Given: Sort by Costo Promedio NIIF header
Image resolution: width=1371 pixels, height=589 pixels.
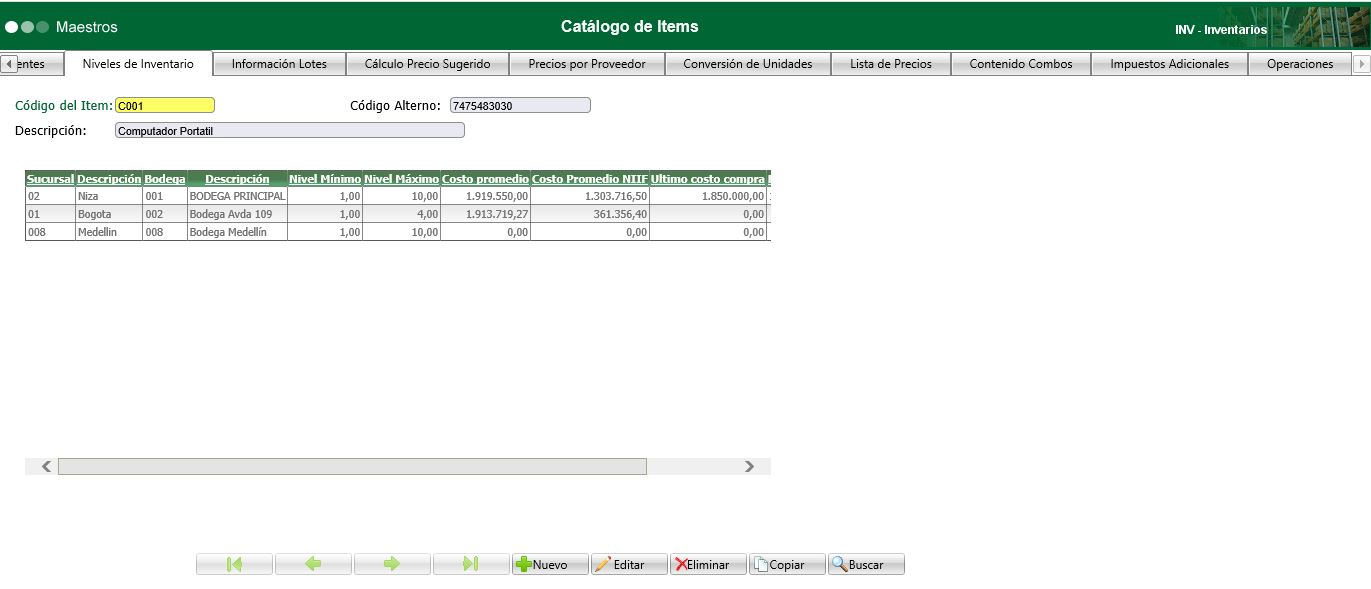Looking at the screenshot, I should 590,179.
